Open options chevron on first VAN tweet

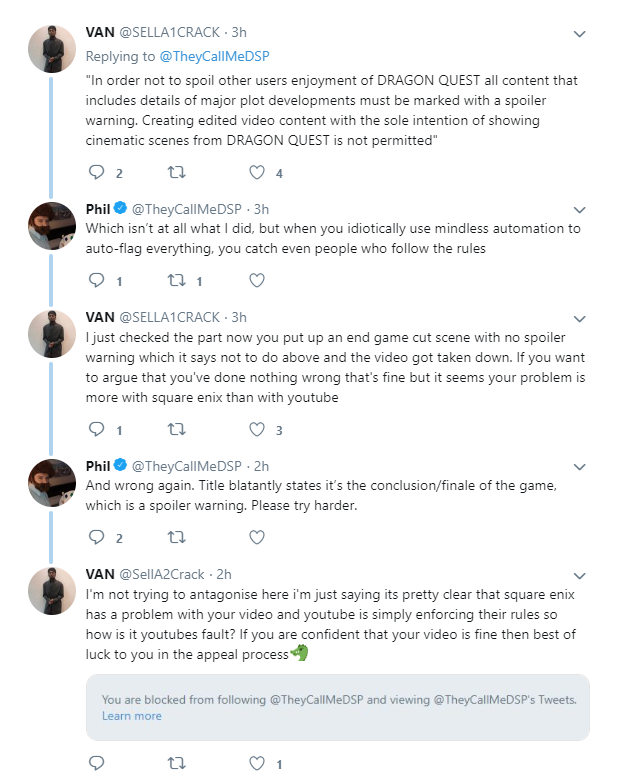[x=579, y=34]
